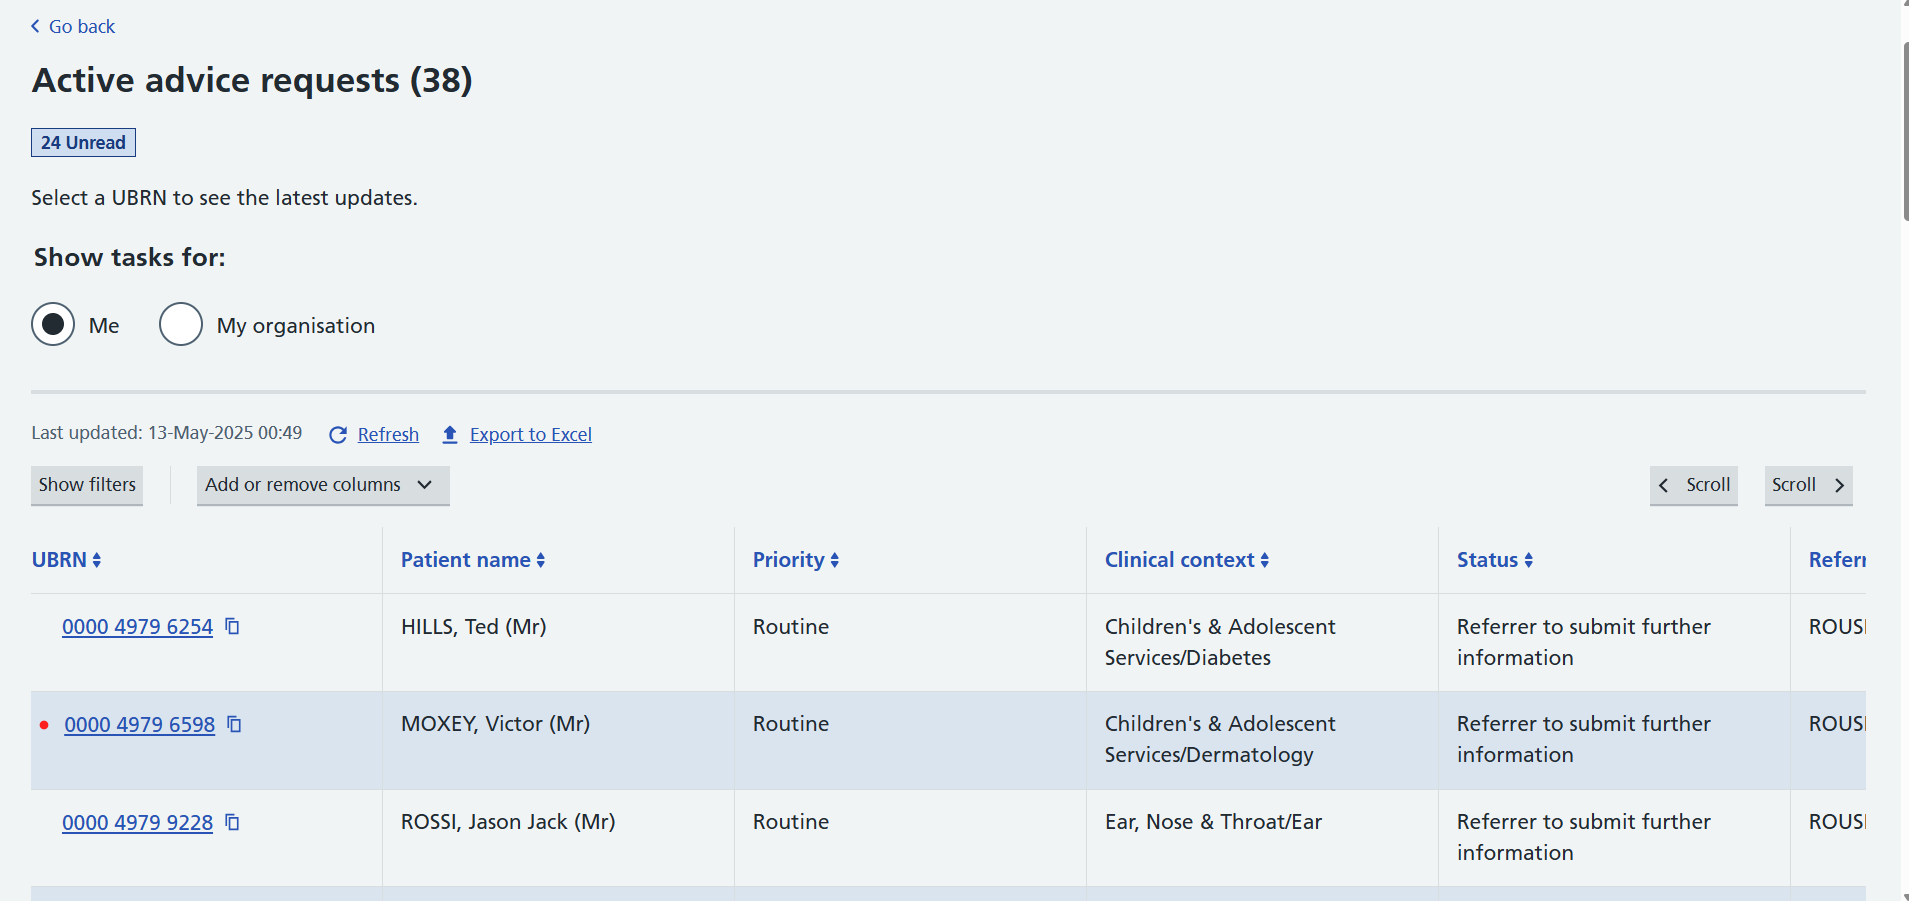The width and height of the screenshot is (1909, 901).
Task: Open UBRN 0000 4979 9228 link
Action: point(137,823)
